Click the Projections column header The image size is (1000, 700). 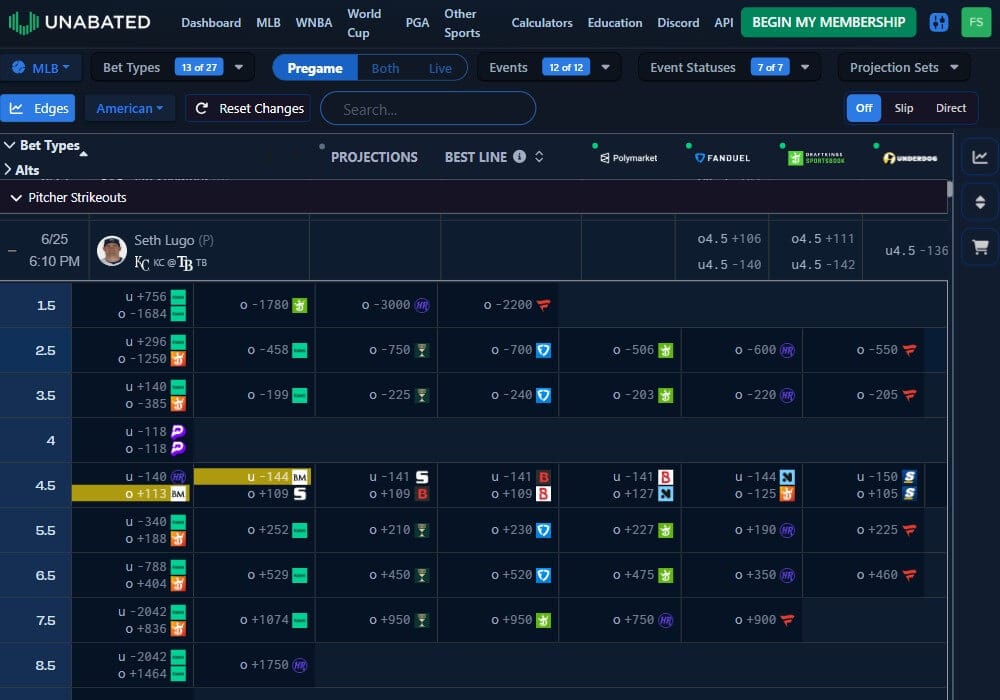pos(374,157)
